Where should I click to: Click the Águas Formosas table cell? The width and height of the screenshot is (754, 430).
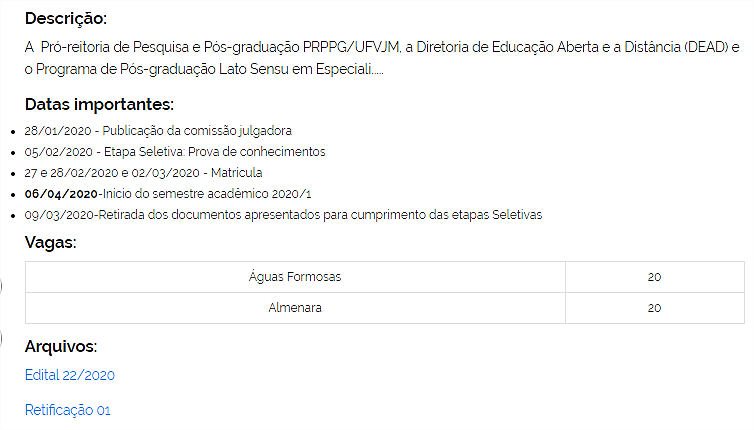(x=295, y=277)
